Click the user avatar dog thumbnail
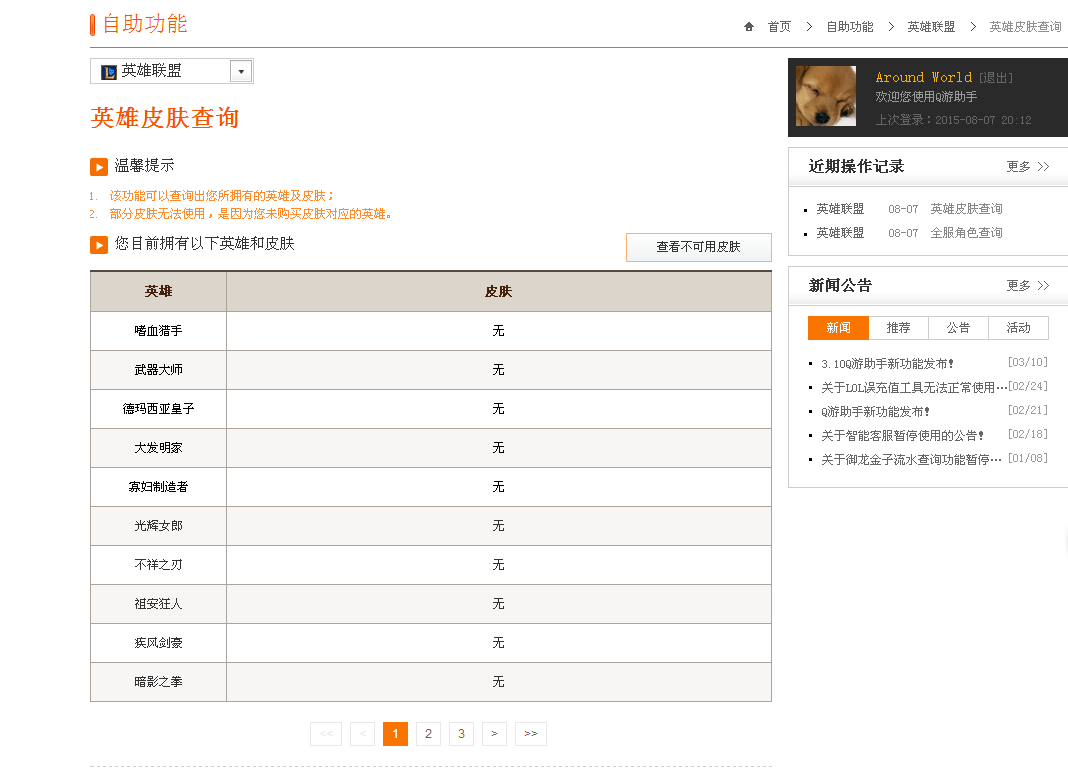Image resolution: width=1068 pixels, height=775 pixels. tap(826, 96)
